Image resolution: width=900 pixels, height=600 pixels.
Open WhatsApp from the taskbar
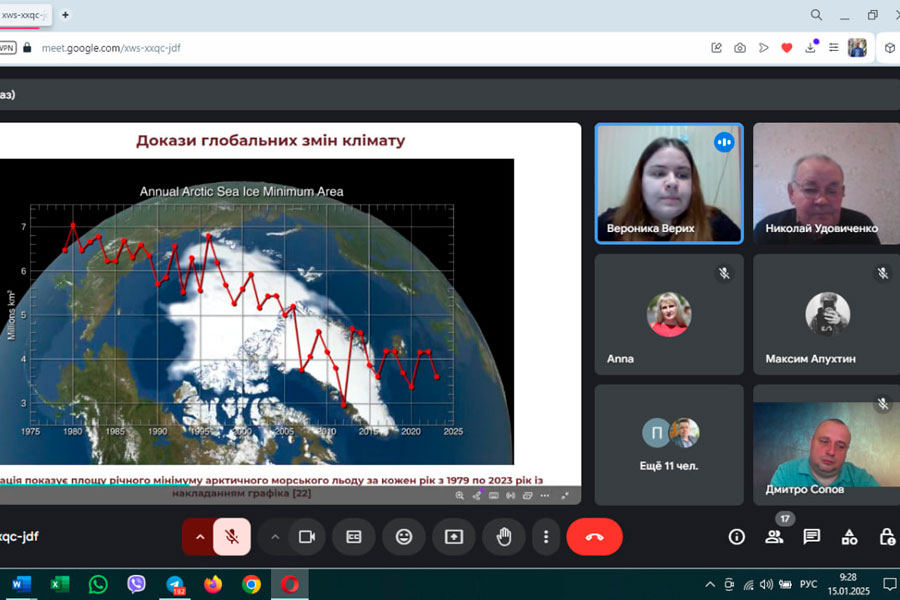98,584
